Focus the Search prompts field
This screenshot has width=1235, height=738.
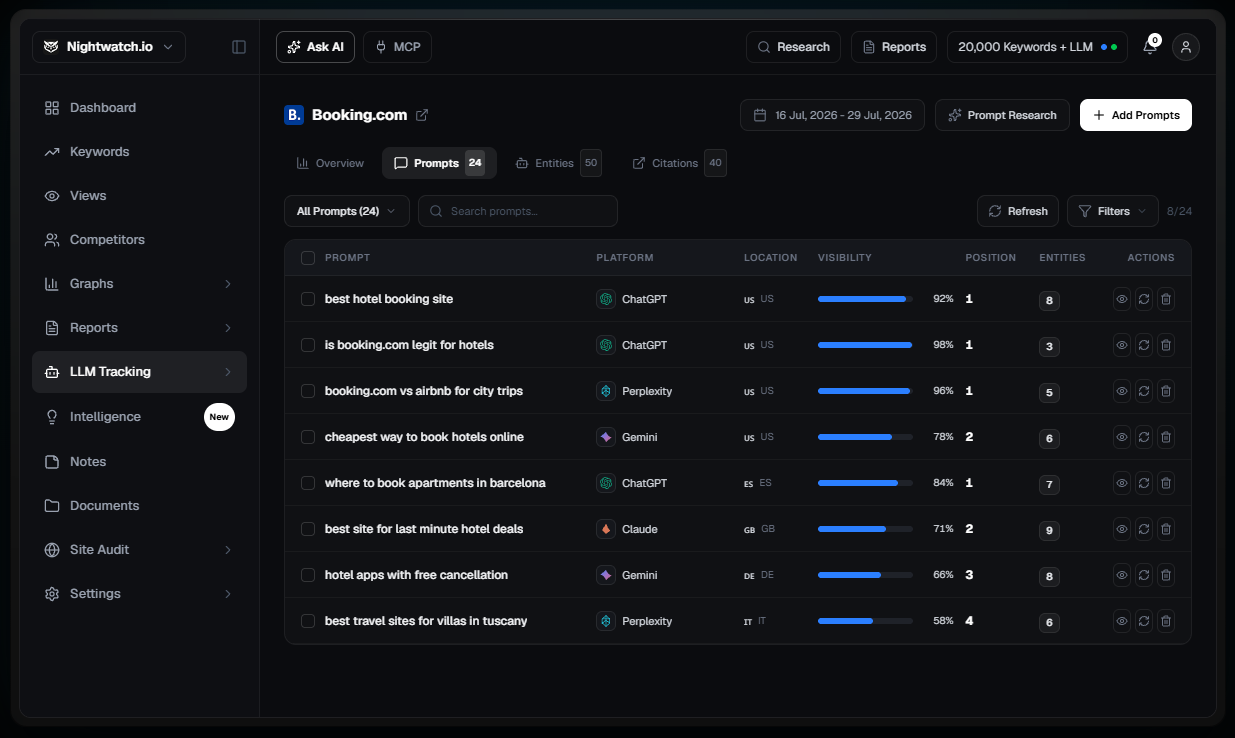pos(518,211)
